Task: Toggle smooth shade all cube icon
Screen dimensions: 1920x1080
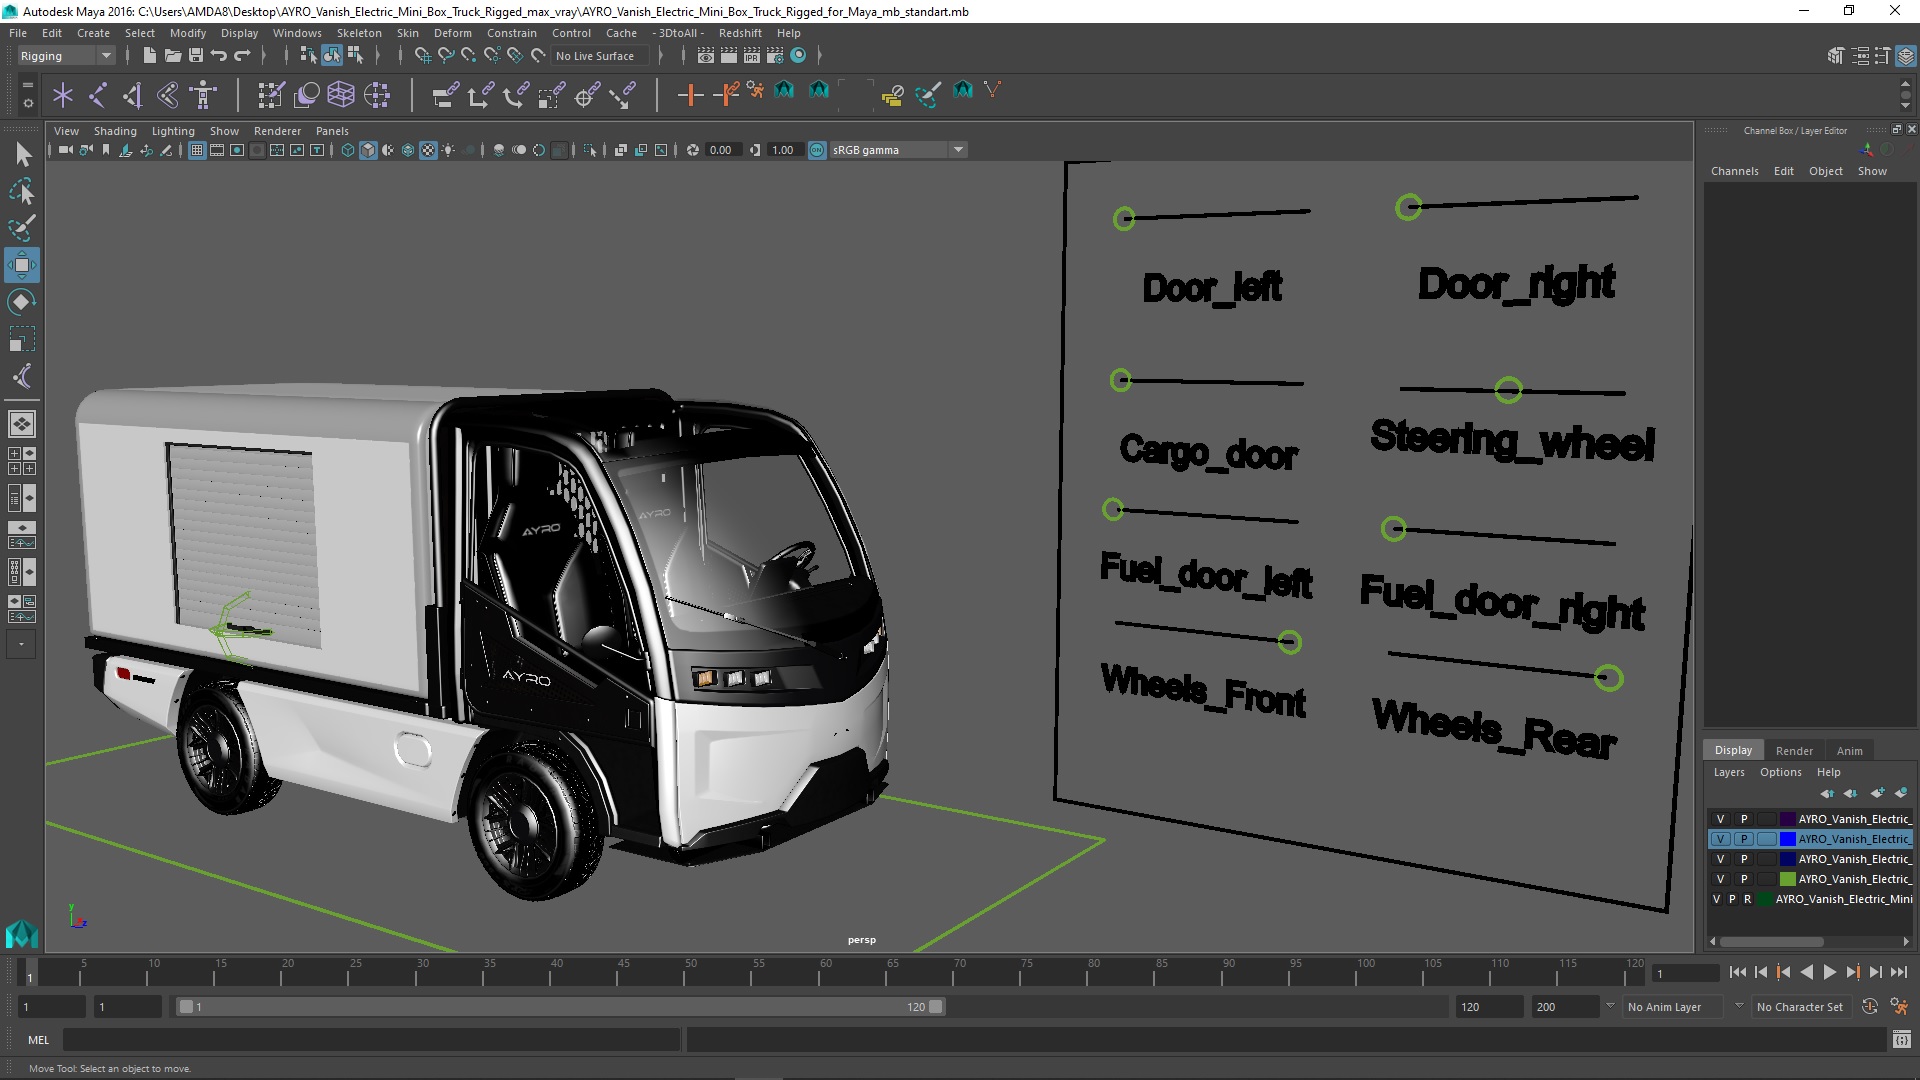Action: click(x=368, y=150)
